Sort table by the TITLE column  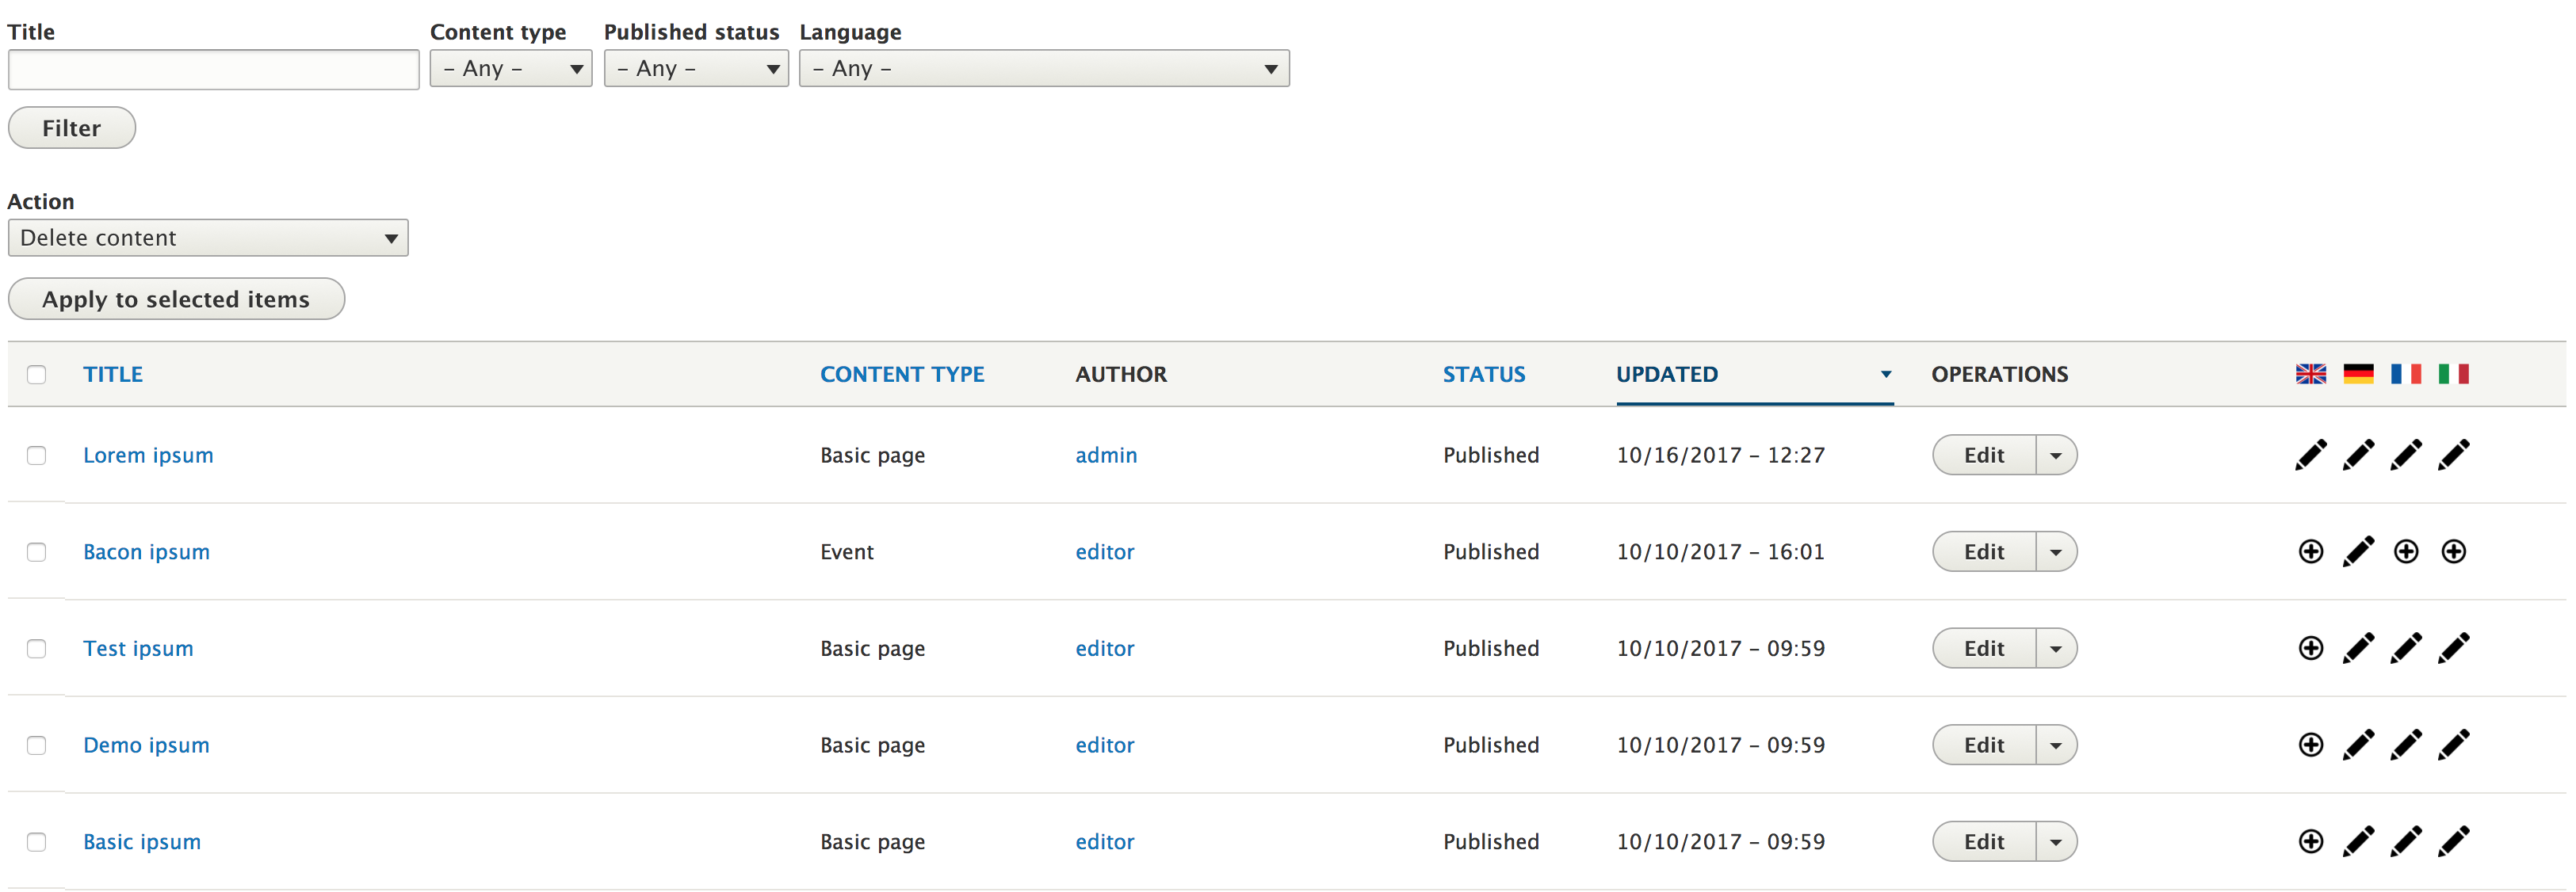(113, 373)
